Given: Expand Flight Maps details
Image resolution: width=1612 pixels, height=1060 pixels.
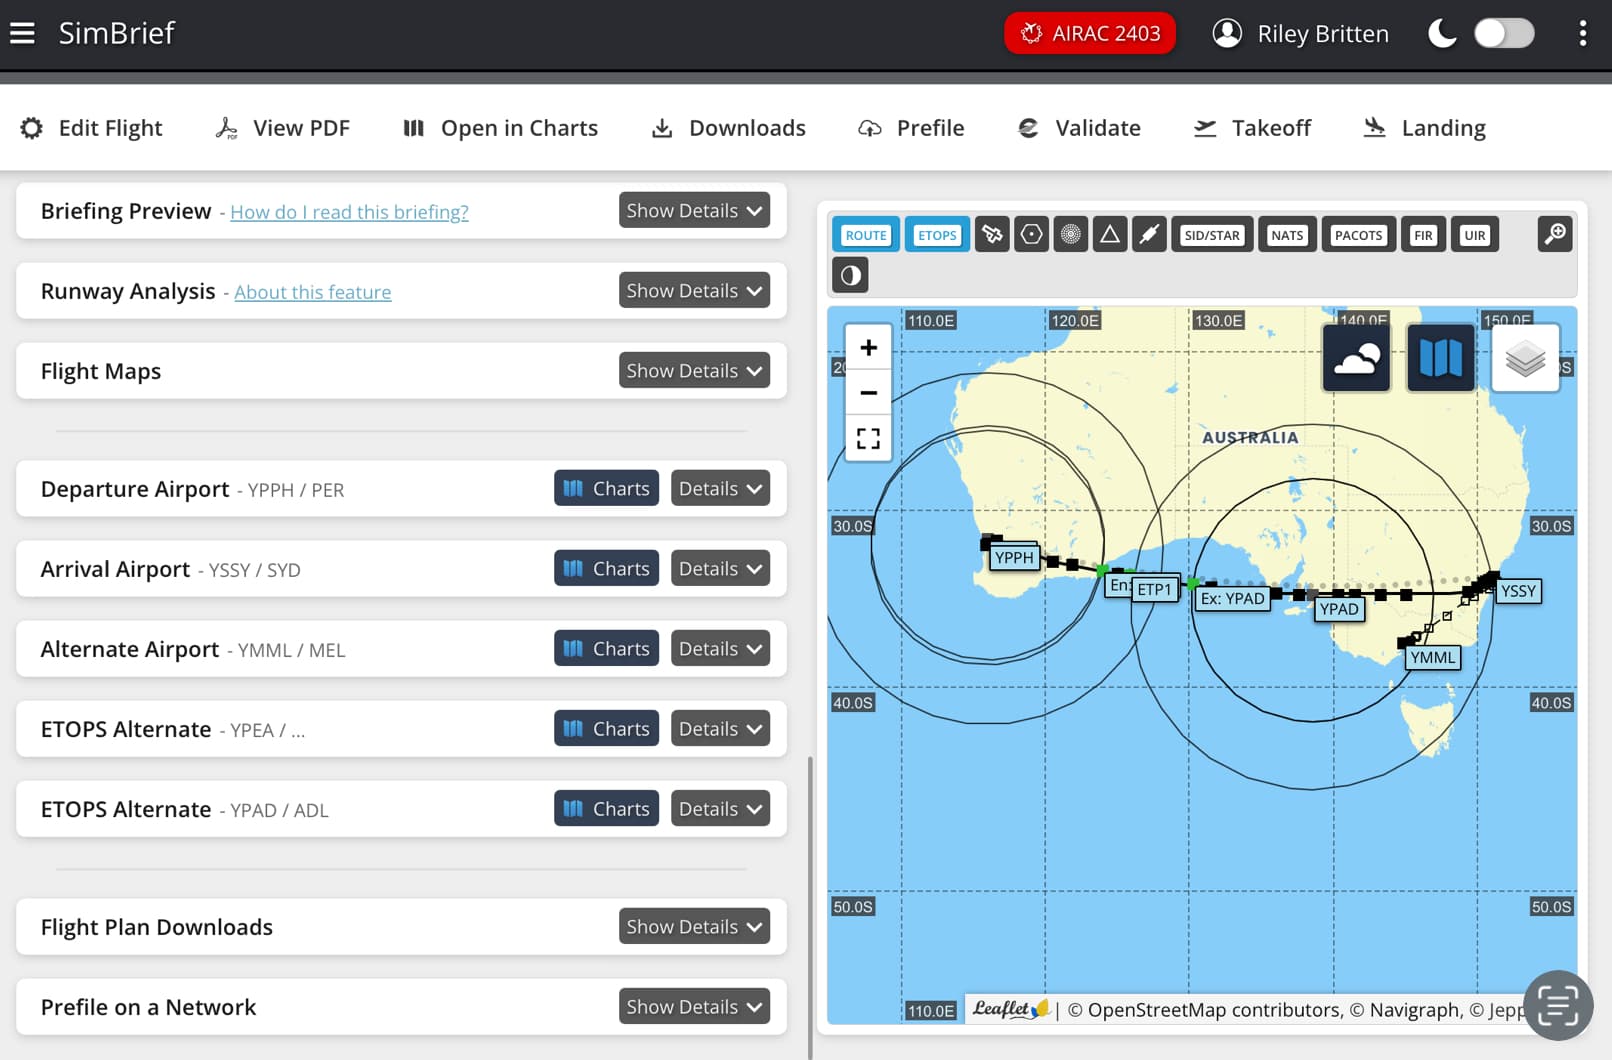Looking at the screenshot, I should tap(694, 370).
